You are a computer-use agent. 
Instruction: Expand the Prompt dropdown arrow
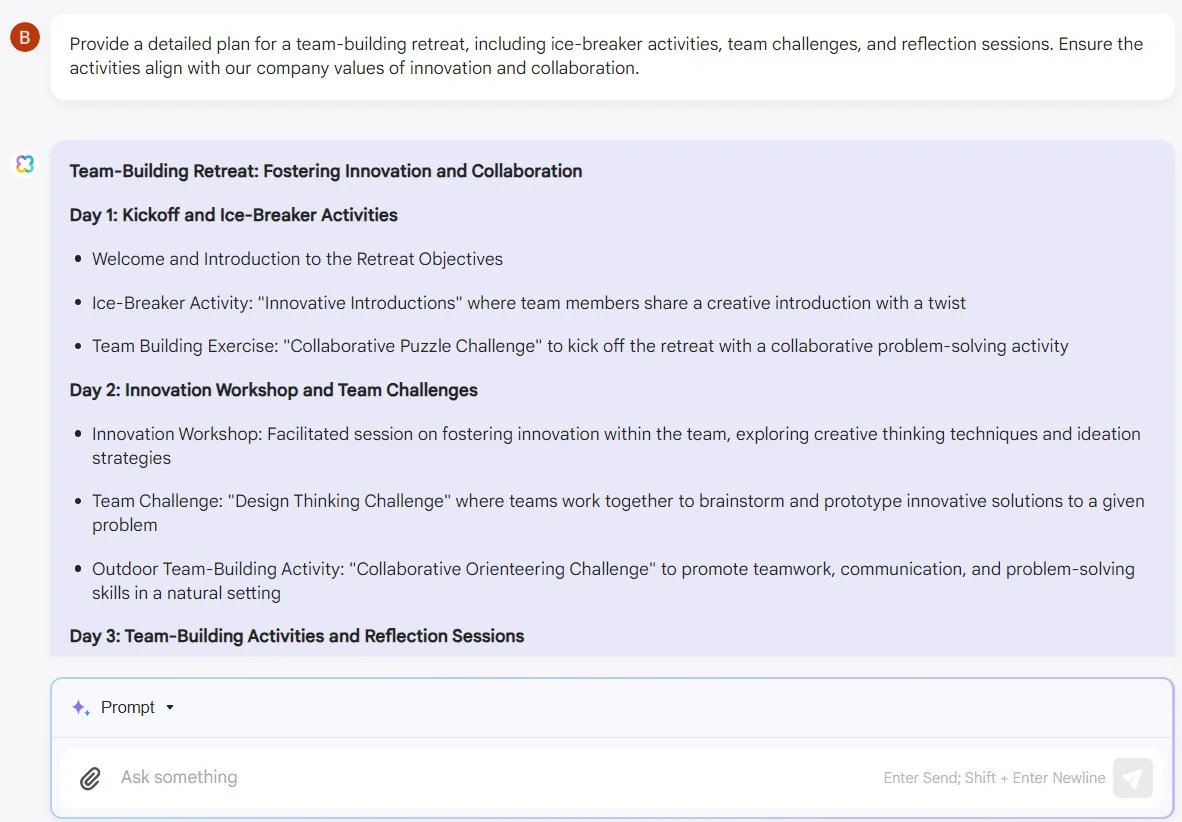170,707
